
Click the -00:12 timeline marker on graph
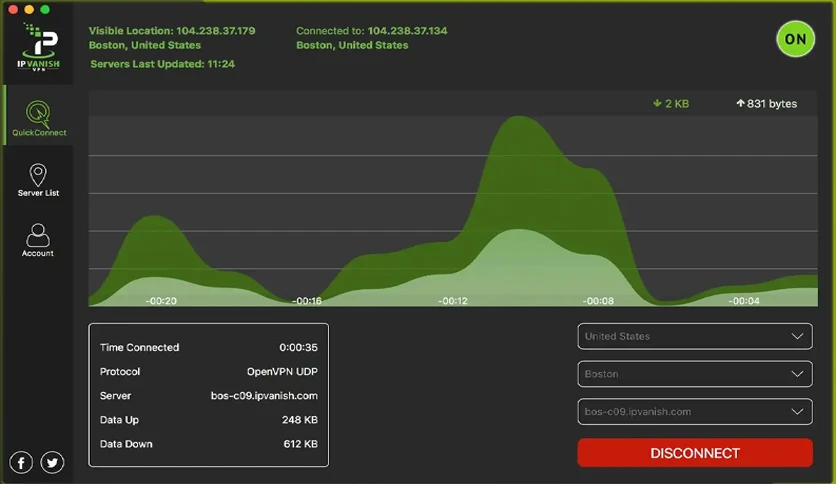click(x=453, y=301)
